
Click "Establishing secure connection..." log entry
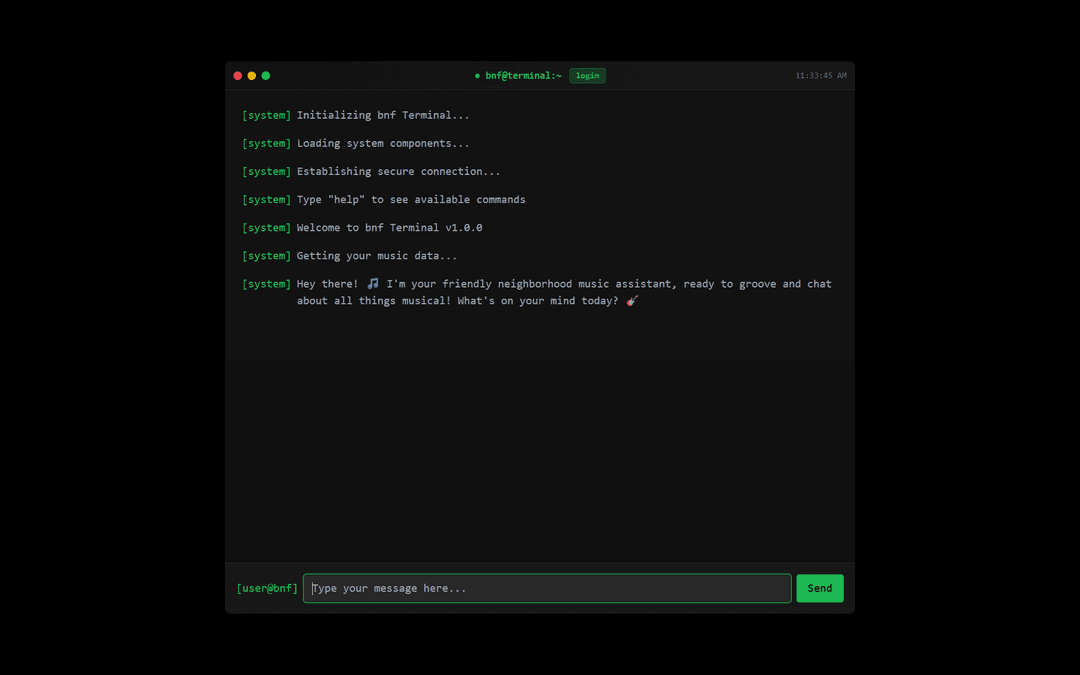click(398, 171)
